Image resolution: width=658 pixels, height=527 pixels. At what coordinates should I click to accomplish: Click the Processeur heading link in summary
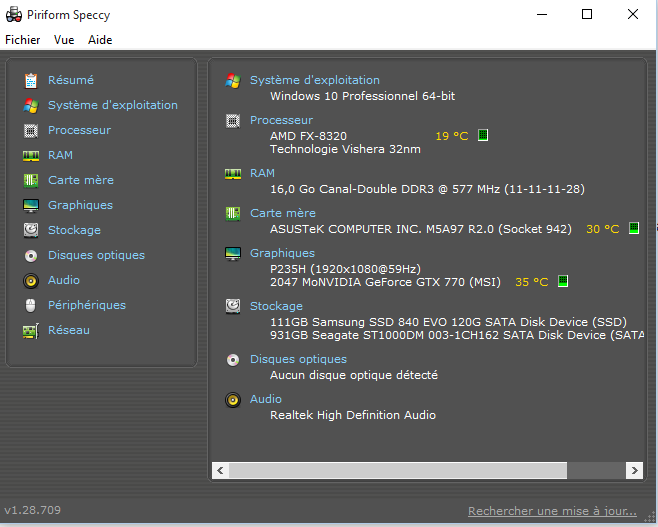click(x=282, y=120)
